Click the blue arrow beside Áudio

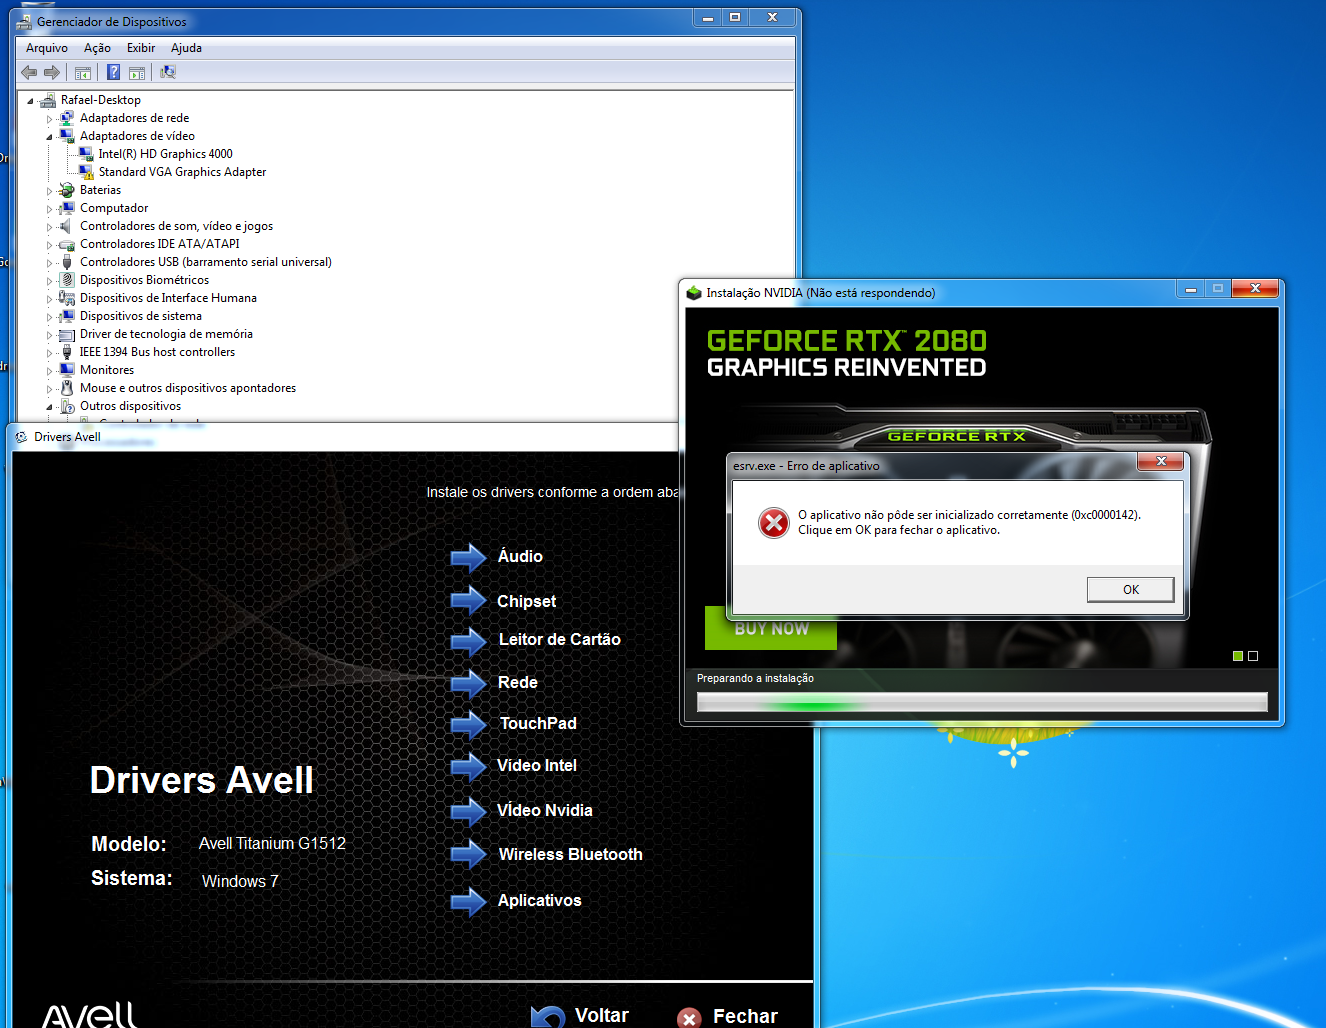[468, 557]
